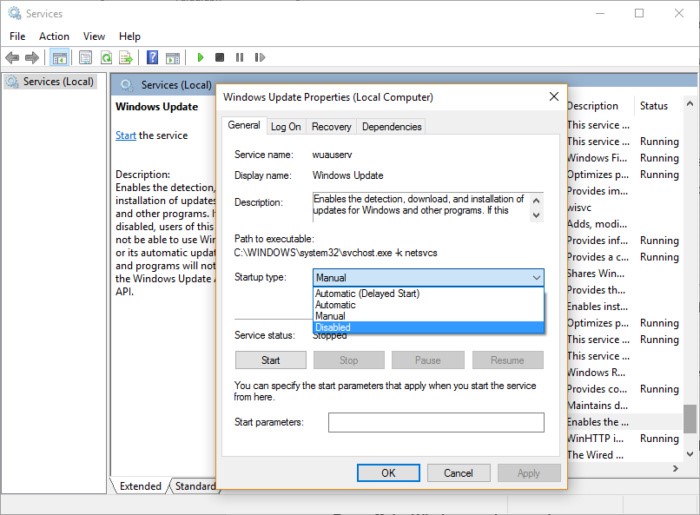The width and height of the screenshot is (700, 515).
Task: Switch to the Standard view tab
Action: (195, 486)
